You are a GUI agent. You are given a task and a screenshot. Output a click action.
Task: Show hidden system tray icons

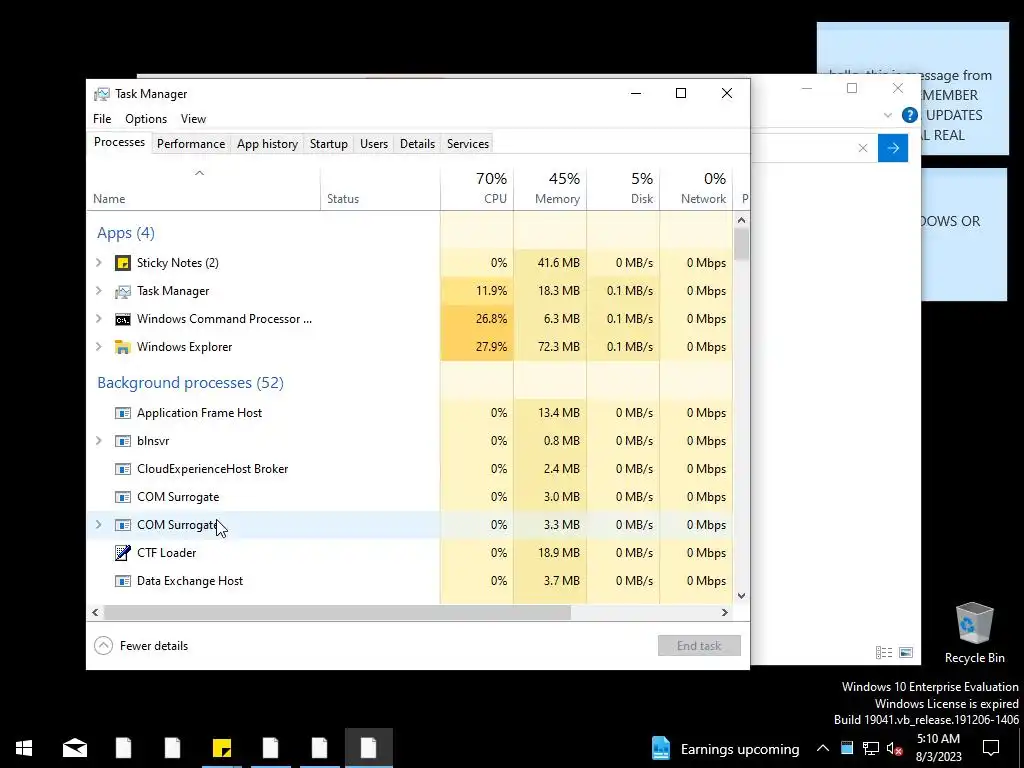tap(823, 748)
